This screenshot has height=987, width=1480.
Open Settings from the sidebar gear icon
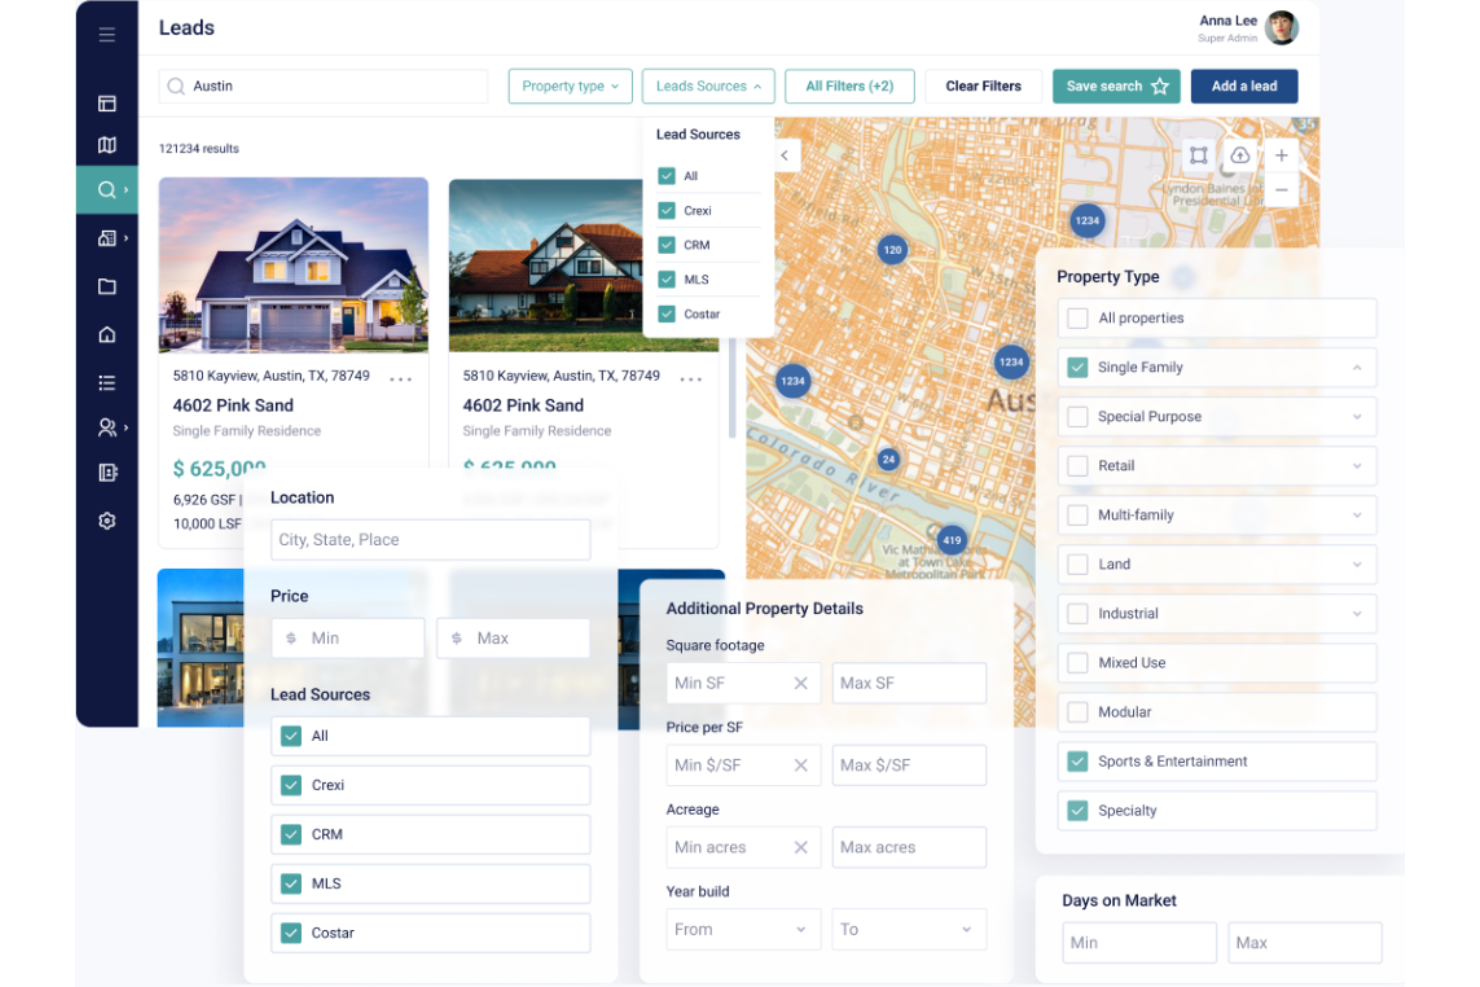click(x=107, y=520)
